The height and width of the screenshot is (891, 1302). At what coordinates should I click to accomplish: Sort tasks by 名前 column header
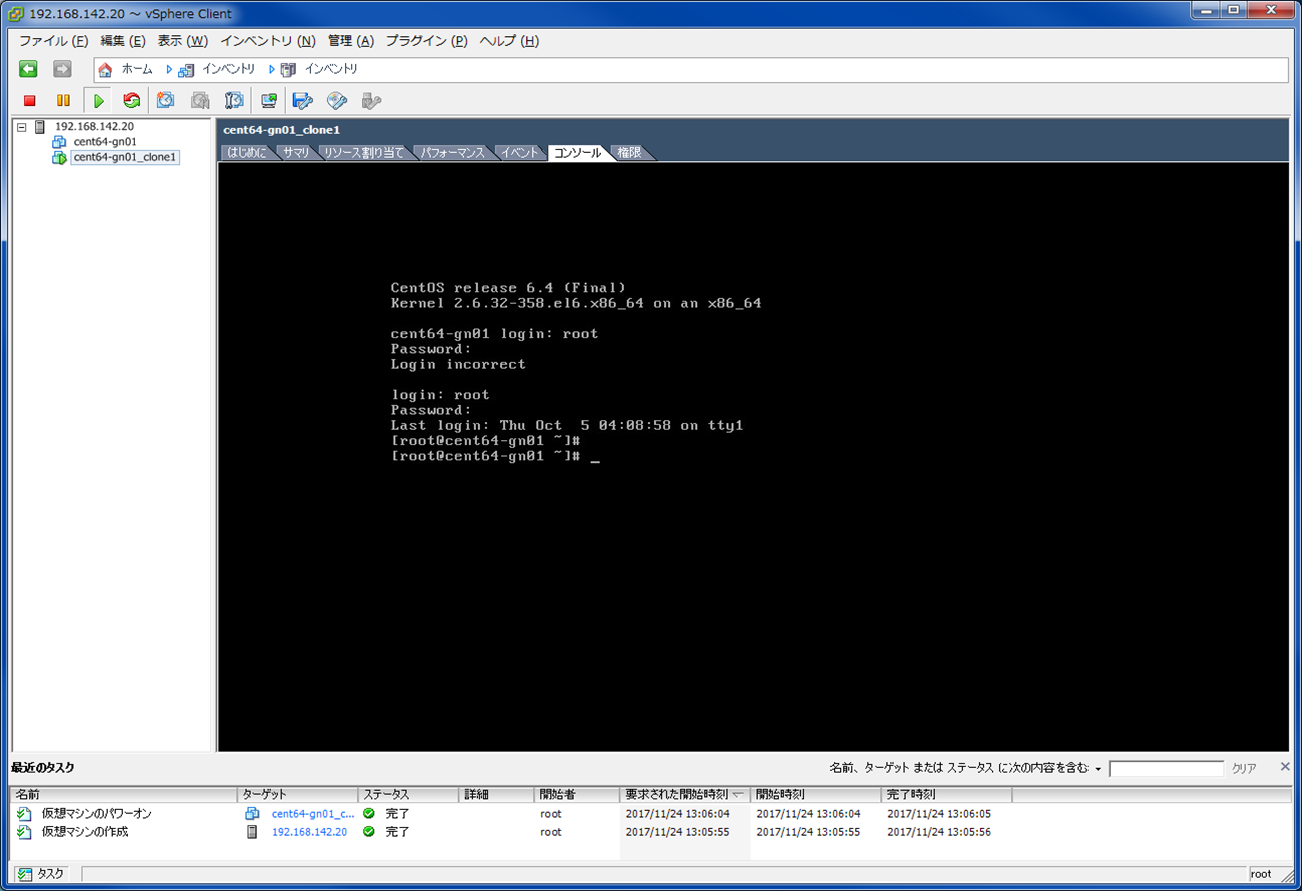(x=124, y=794)
